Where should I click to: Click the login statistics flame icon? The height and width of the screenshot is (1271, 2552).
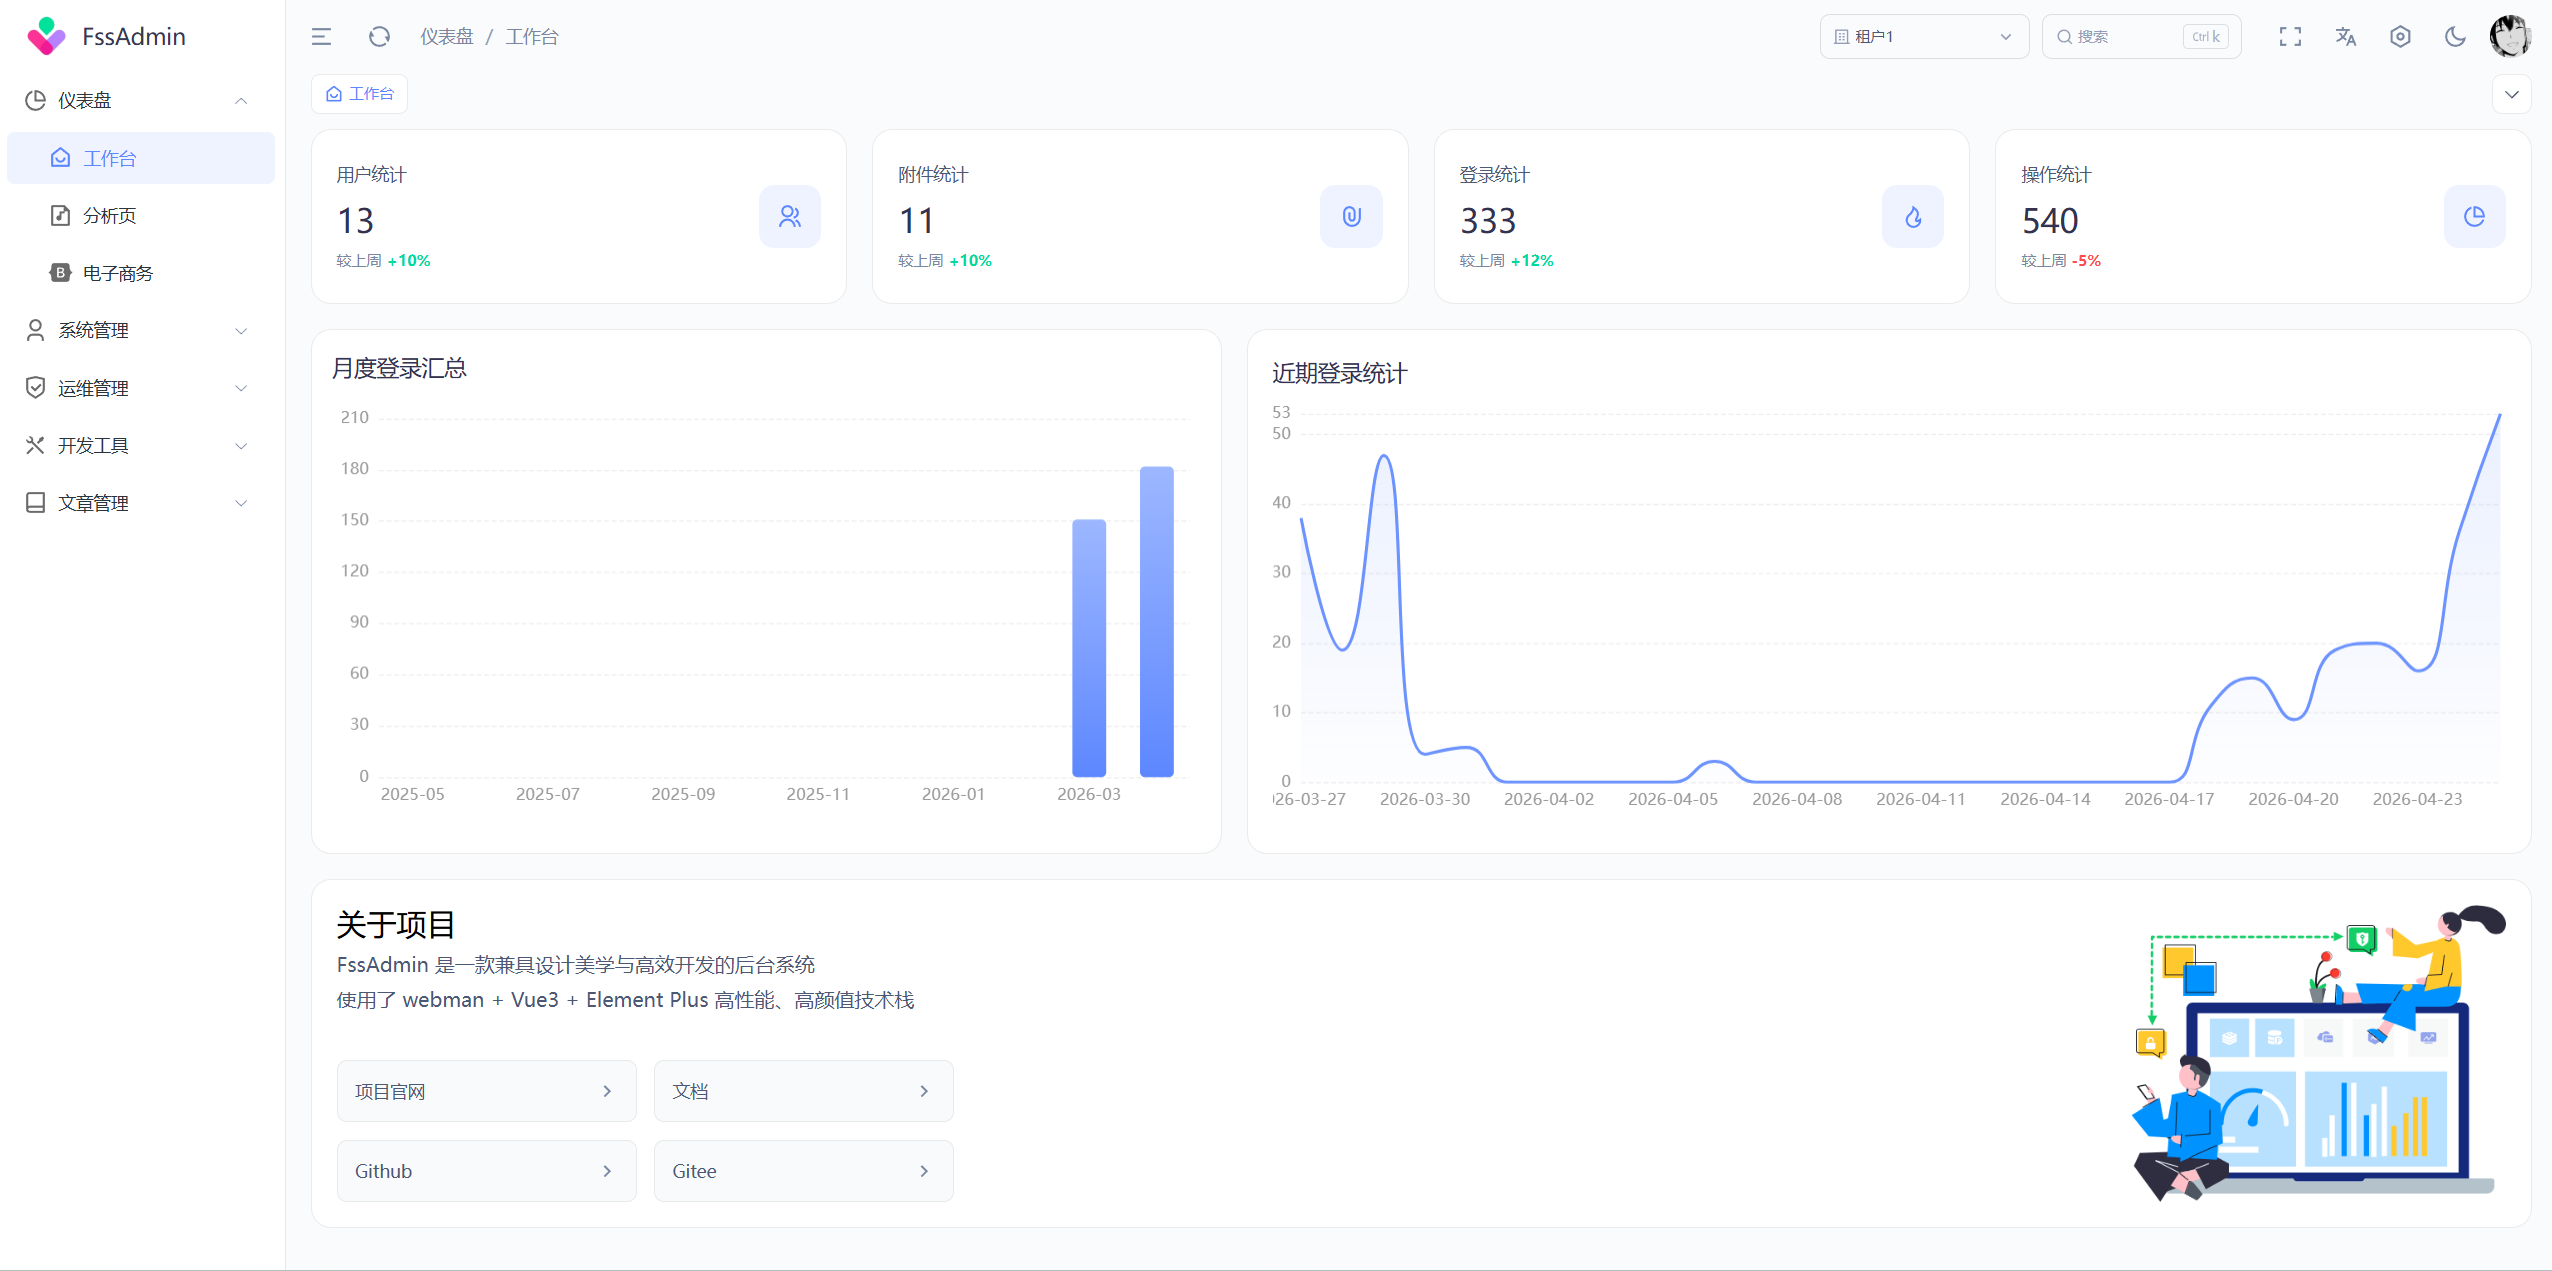[1912, 216]
